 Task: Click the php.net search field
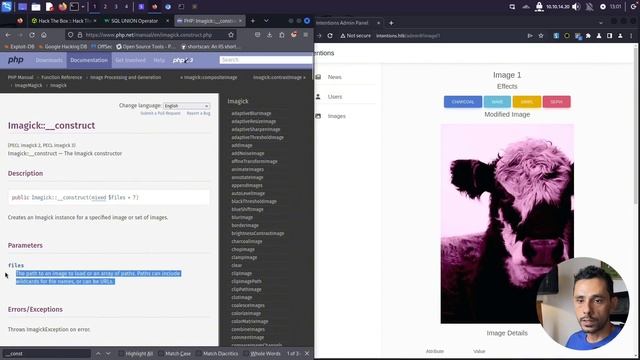[266, 60]
